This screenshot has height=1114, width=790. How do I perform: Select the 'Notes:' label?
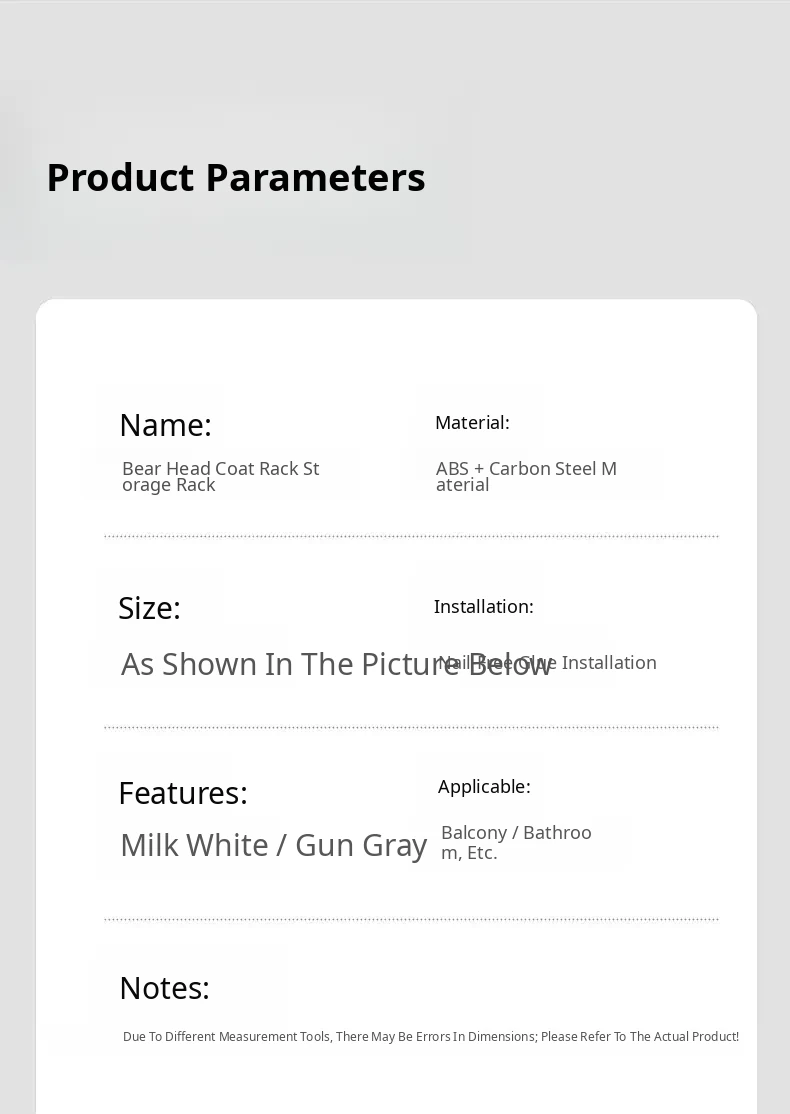(164, 988)
